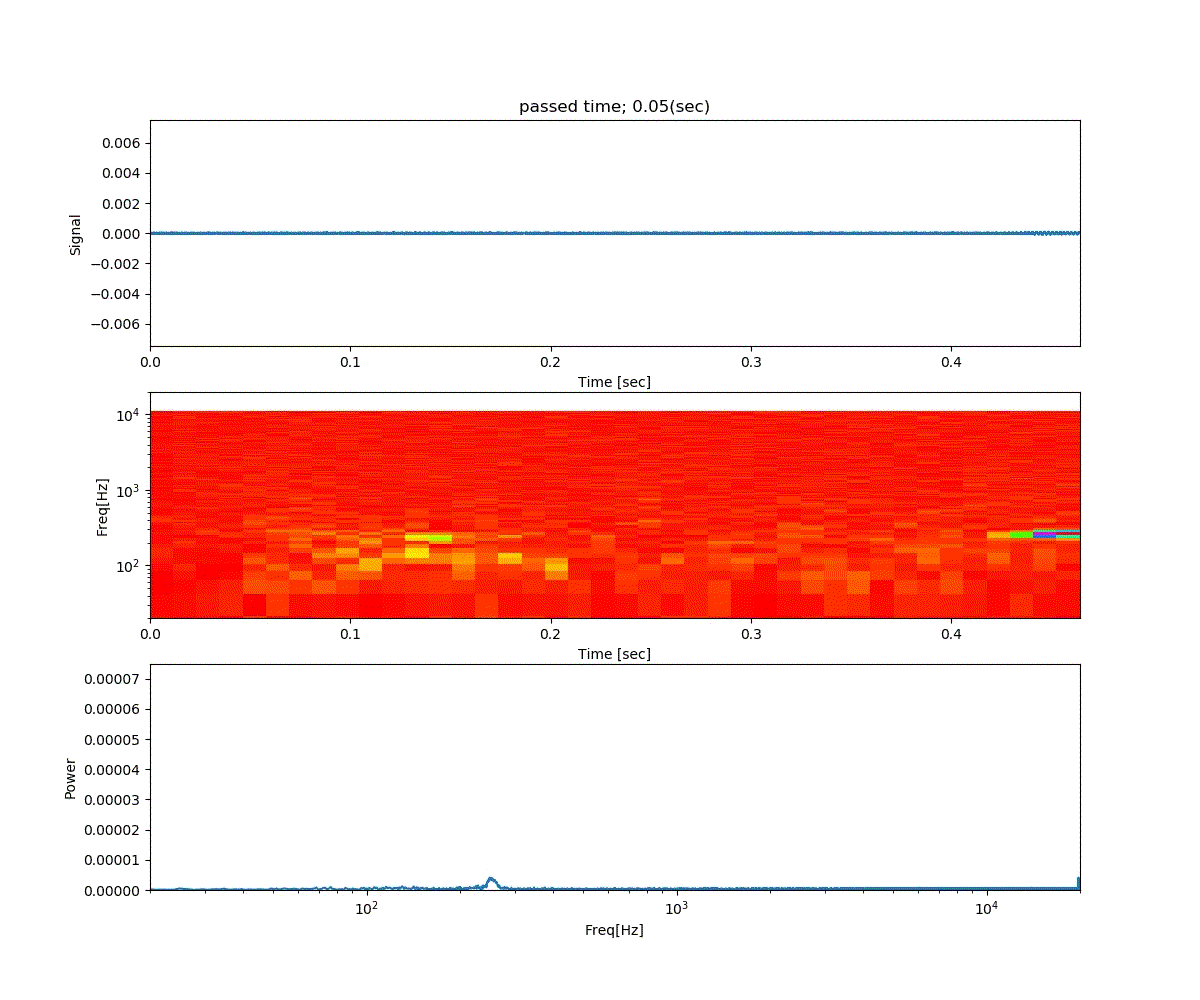Select the 0.2 time tick under the spectrogram
The height and width of the screenshot is (1000, 1200).
(x=551, y=634)
